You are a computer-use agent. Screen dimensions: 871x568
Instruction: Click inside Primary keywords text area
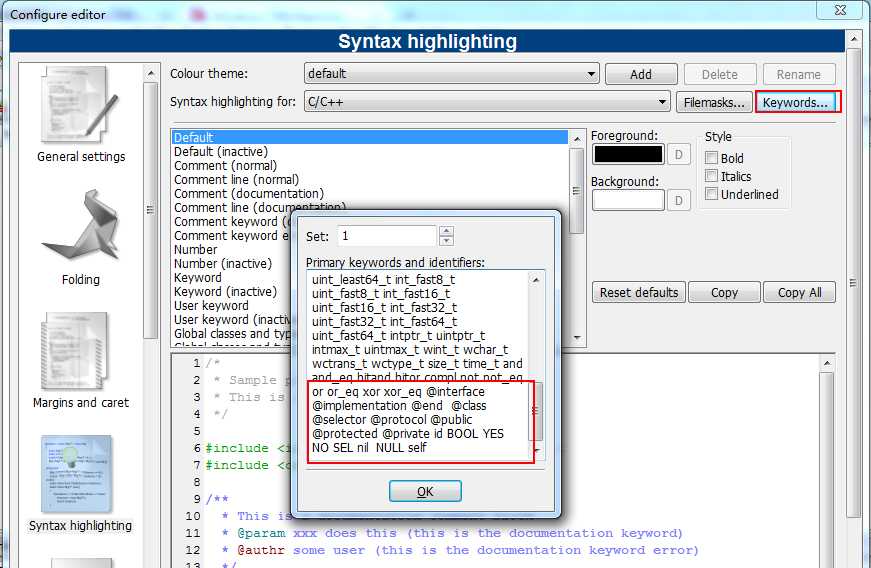418,365
